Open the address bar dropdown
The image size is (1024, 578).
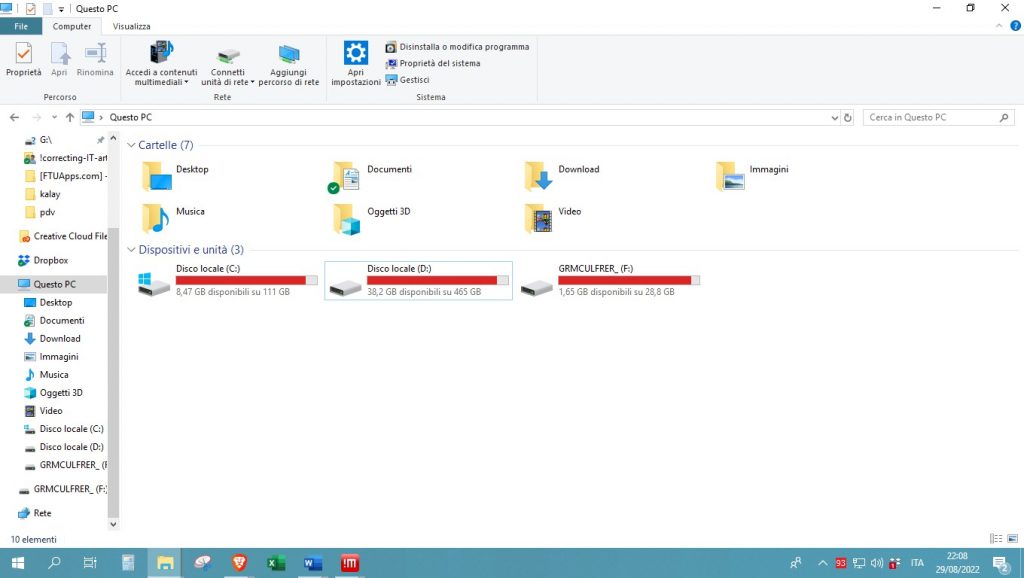834,117
